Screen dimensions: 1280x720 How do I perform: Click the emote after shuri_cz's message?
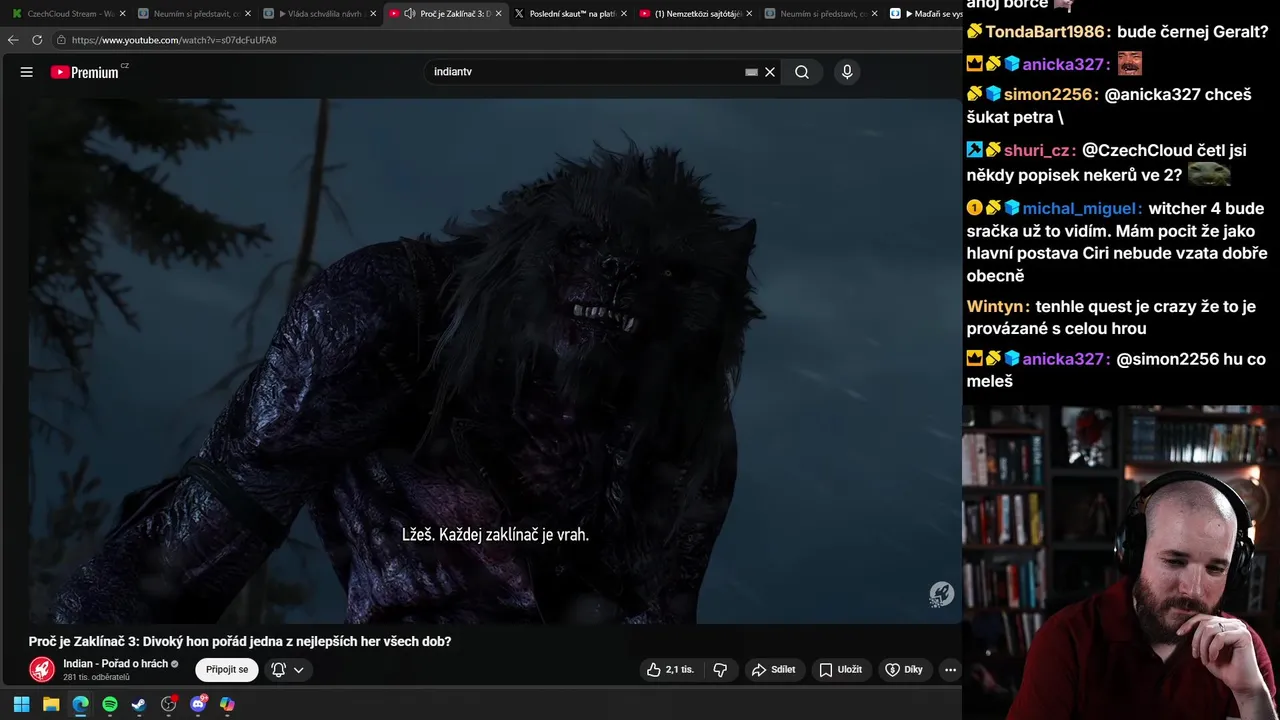(x=1209, y=175)
